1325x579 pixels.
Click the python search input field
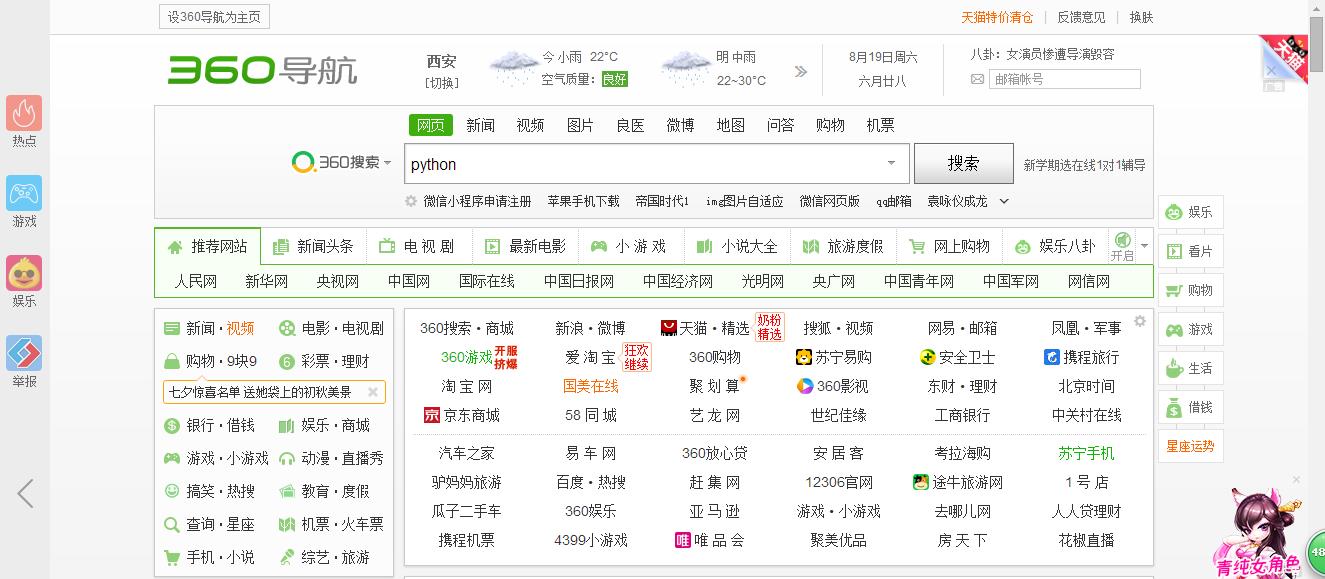657,164
